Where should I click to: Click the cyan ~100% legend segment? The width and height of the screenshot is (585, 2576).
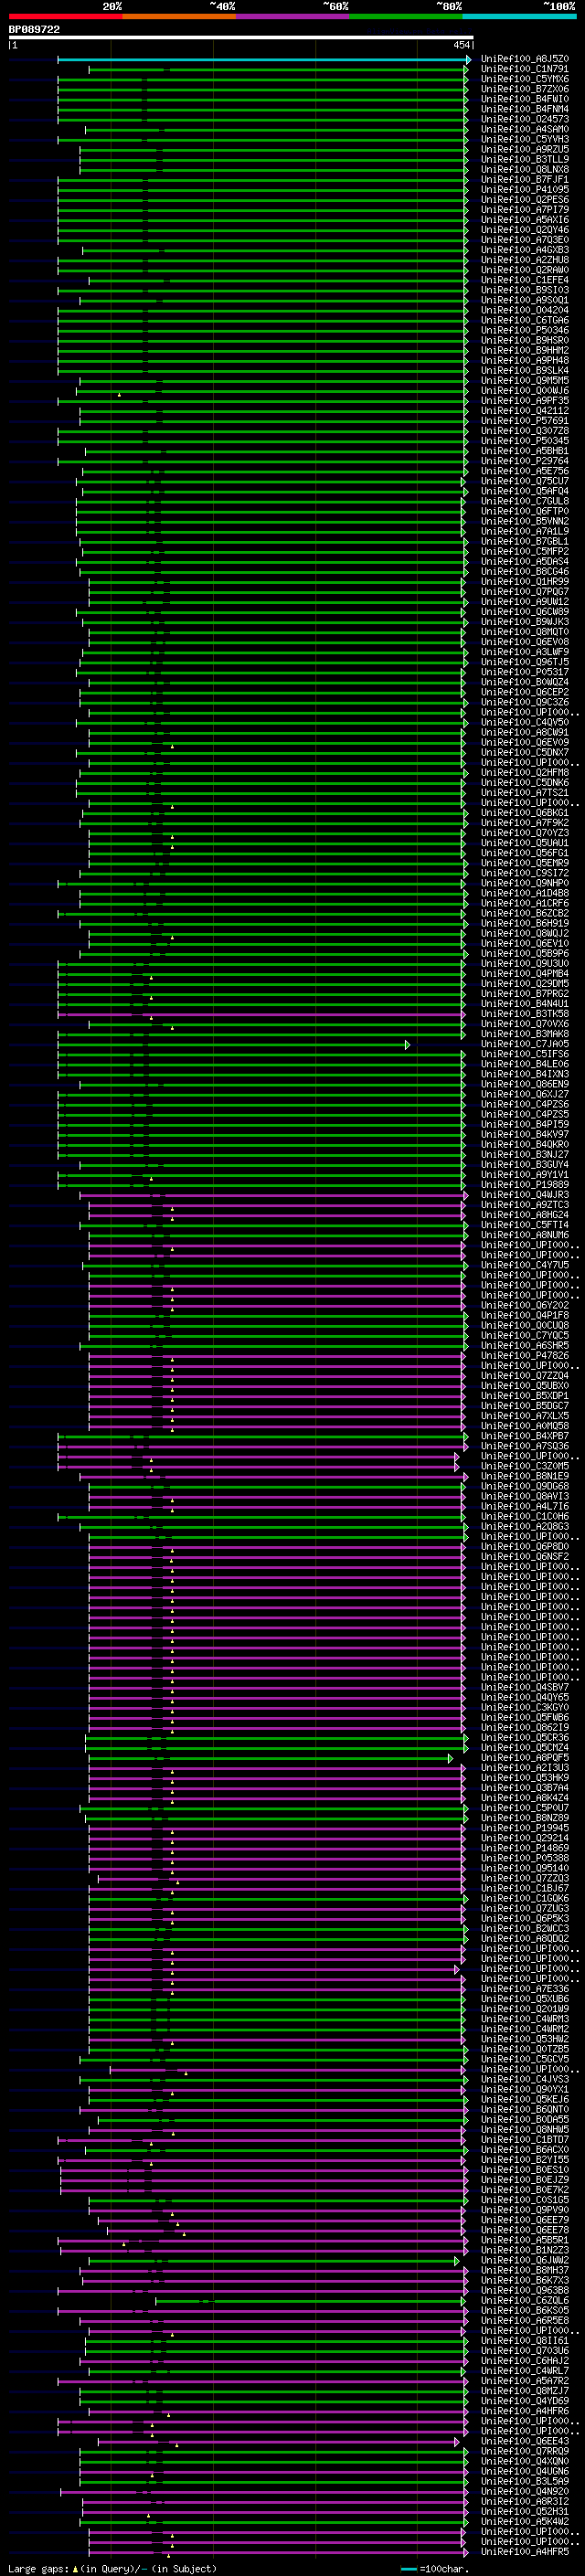519,16
